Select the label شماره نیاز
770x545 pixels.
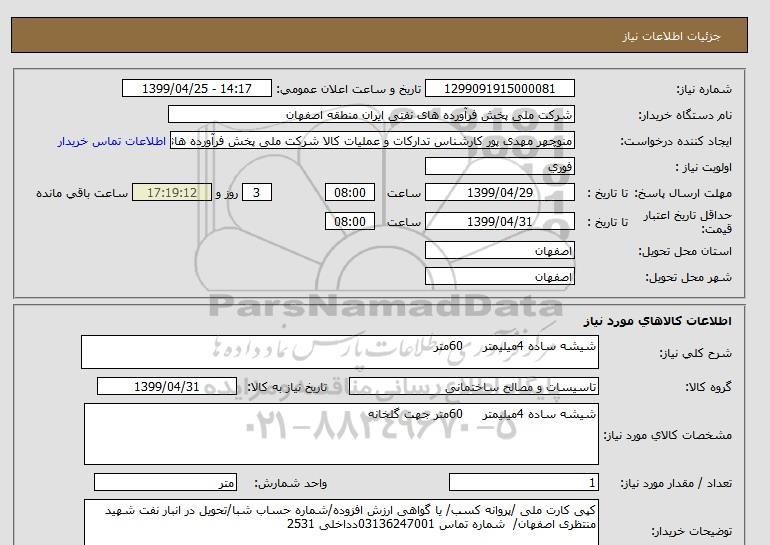704,89
